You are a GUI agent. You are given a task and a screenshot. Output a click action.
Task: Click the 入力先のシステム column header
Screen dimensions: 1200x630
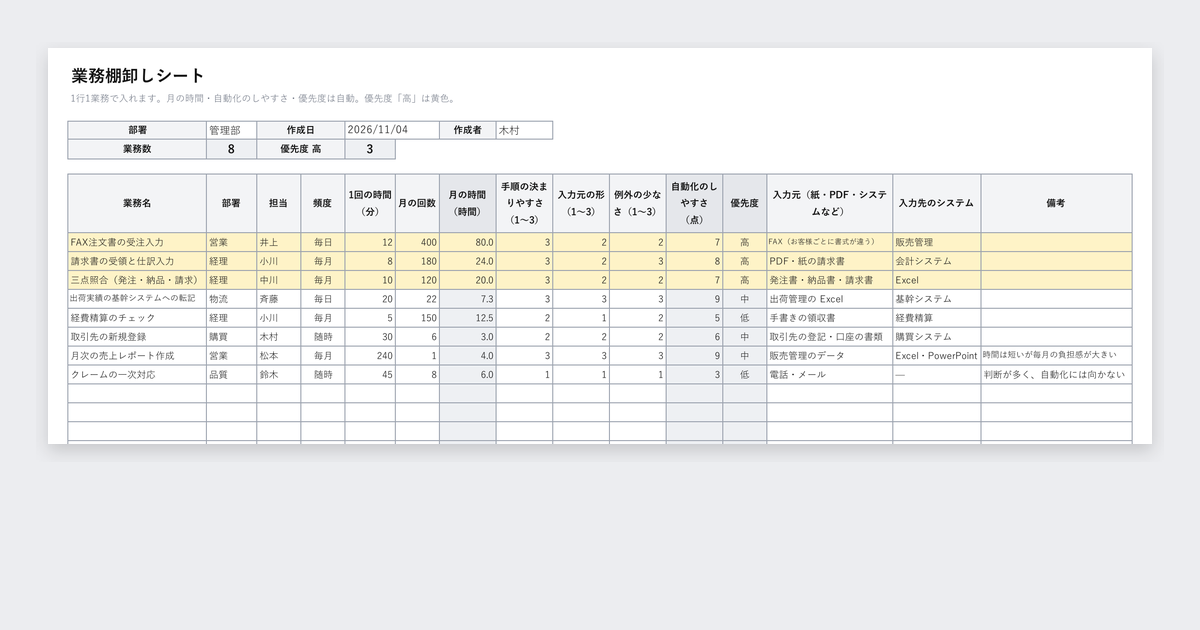(937, 203)
